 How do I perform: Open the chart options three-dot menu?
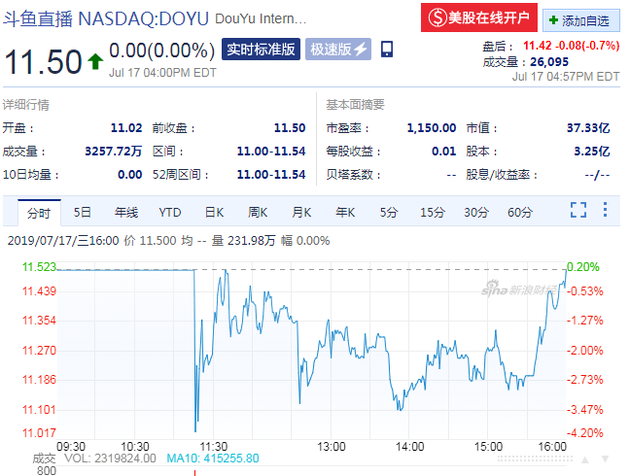(605, 210)
